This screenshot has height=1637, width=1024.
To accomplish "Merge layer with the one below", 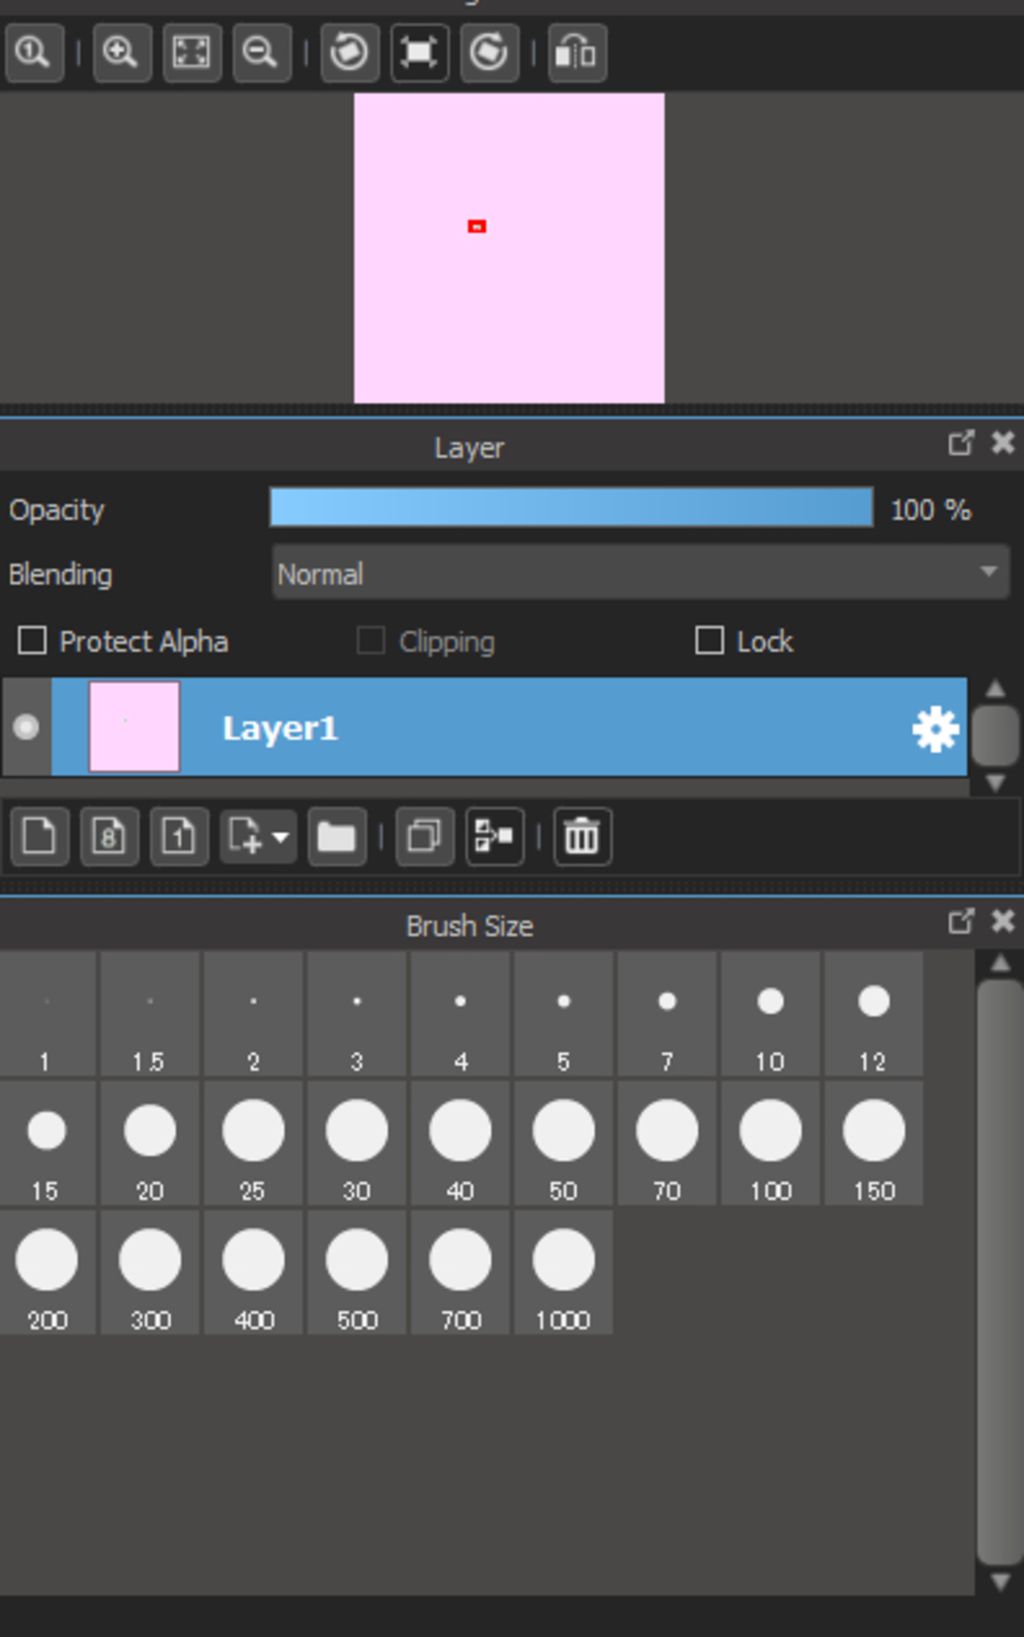I will (495, 836).
